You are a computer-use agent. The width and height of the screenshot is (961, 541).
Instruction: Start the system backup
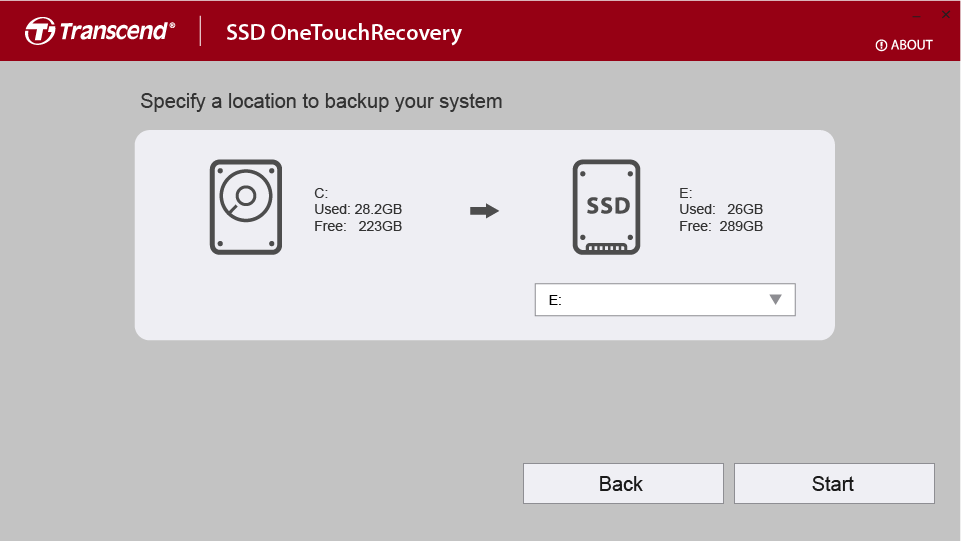pos(834,483)
